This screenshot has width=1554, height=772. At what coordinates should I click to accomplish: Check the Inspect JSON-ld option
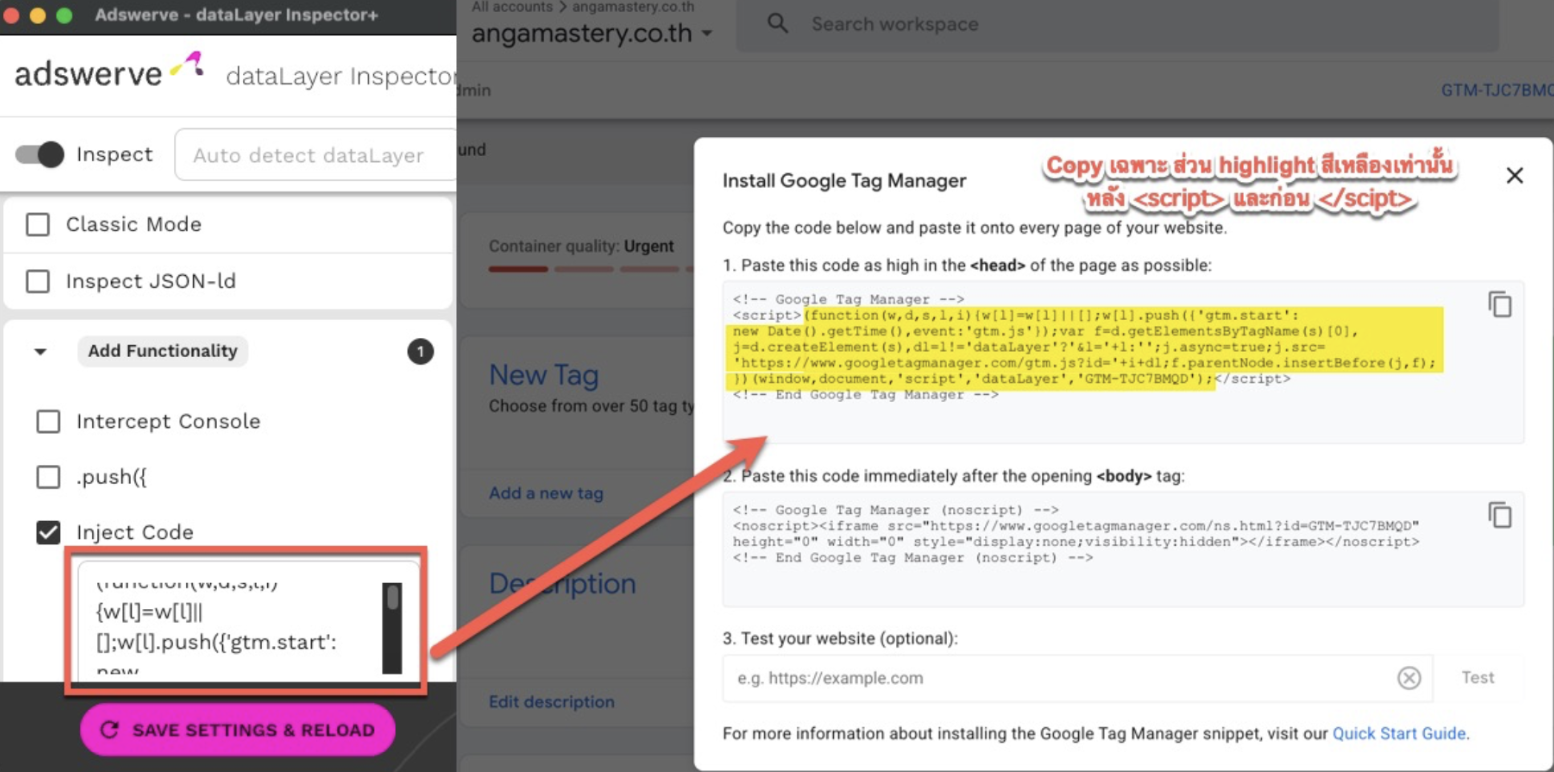(38, 281)
